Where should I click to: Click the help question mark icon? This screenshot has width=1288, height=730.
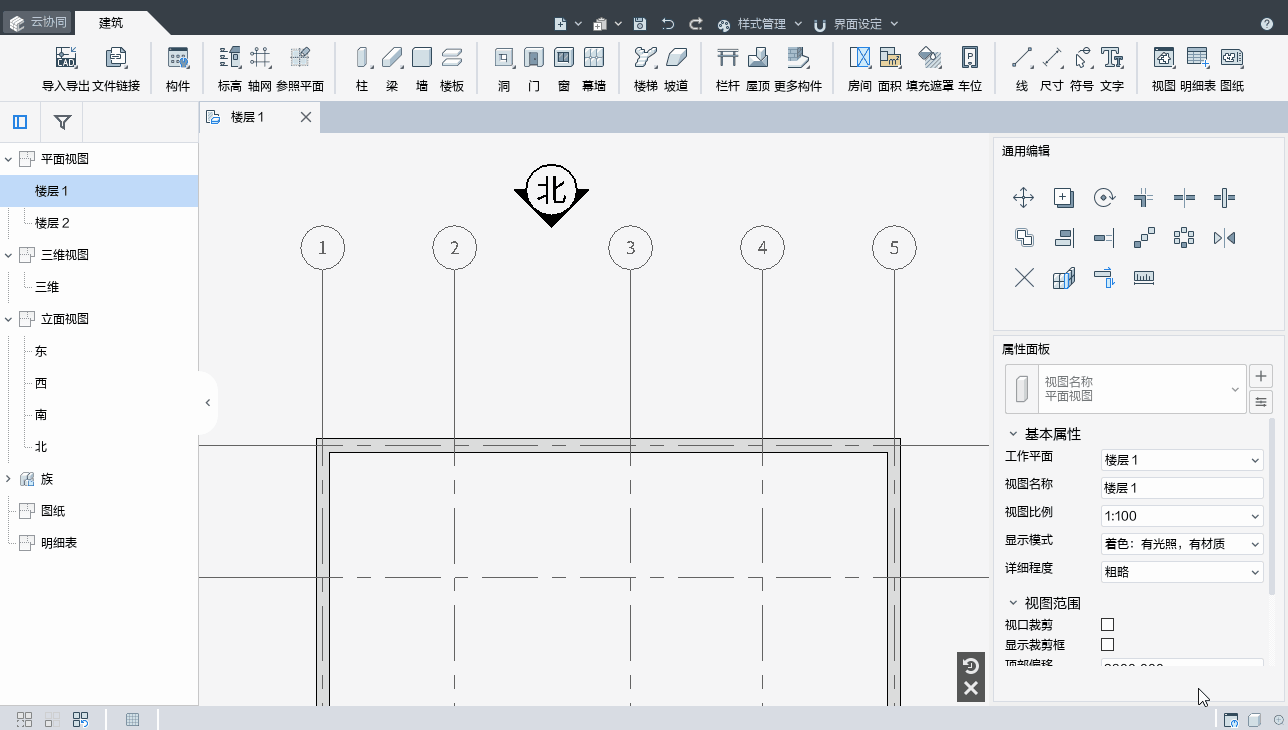[1267, 24]
